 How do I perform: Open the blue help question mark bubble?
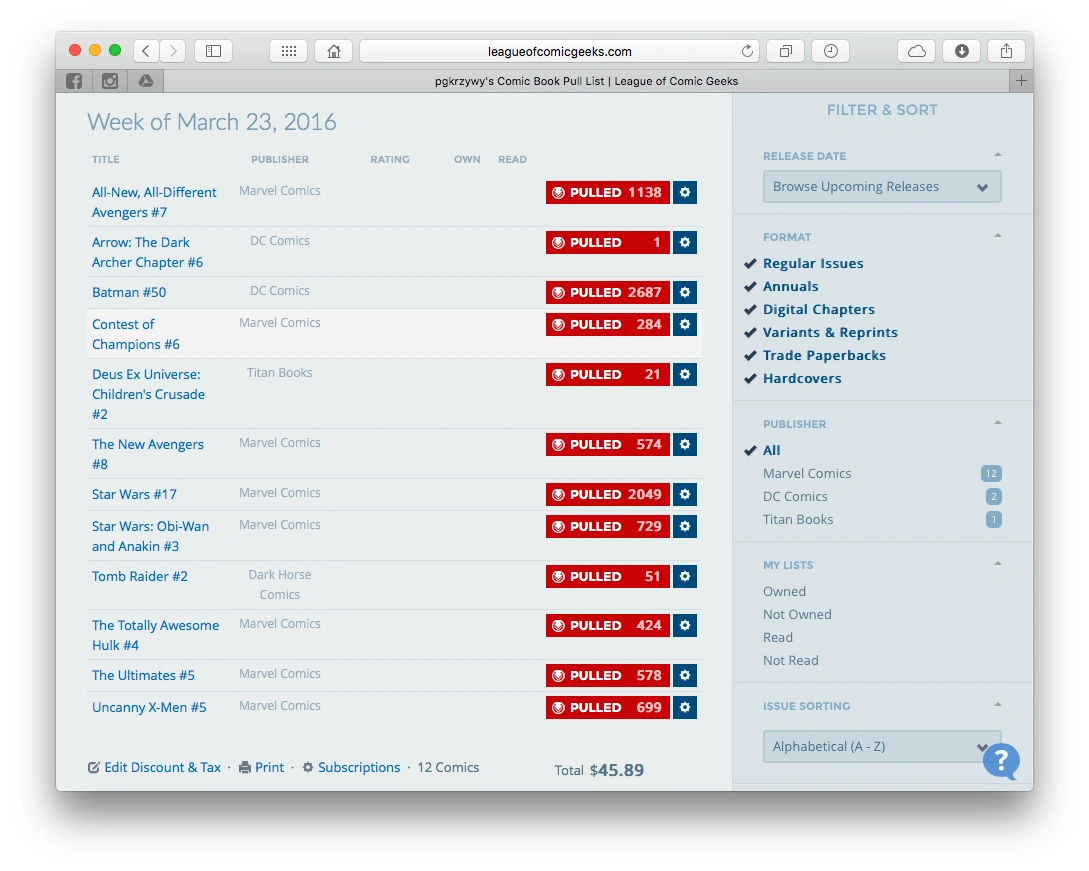coord(1001,761)
